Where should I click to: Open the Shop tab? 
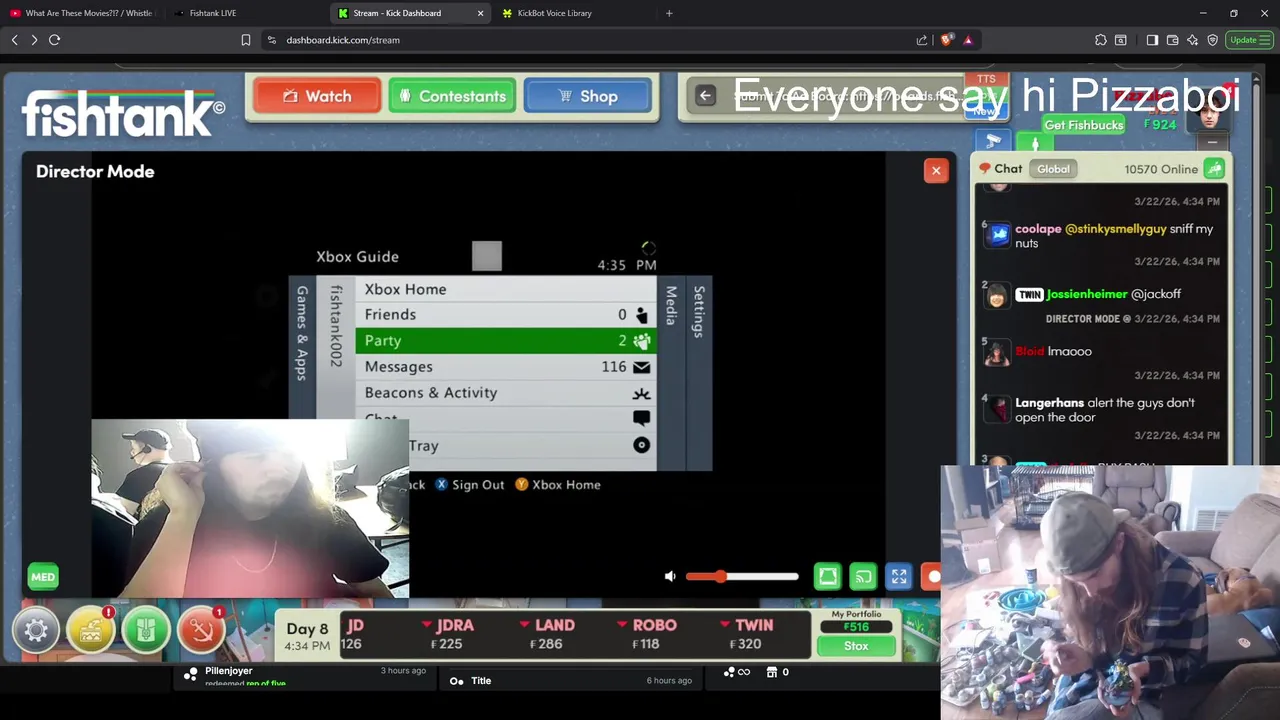[587, 97]
